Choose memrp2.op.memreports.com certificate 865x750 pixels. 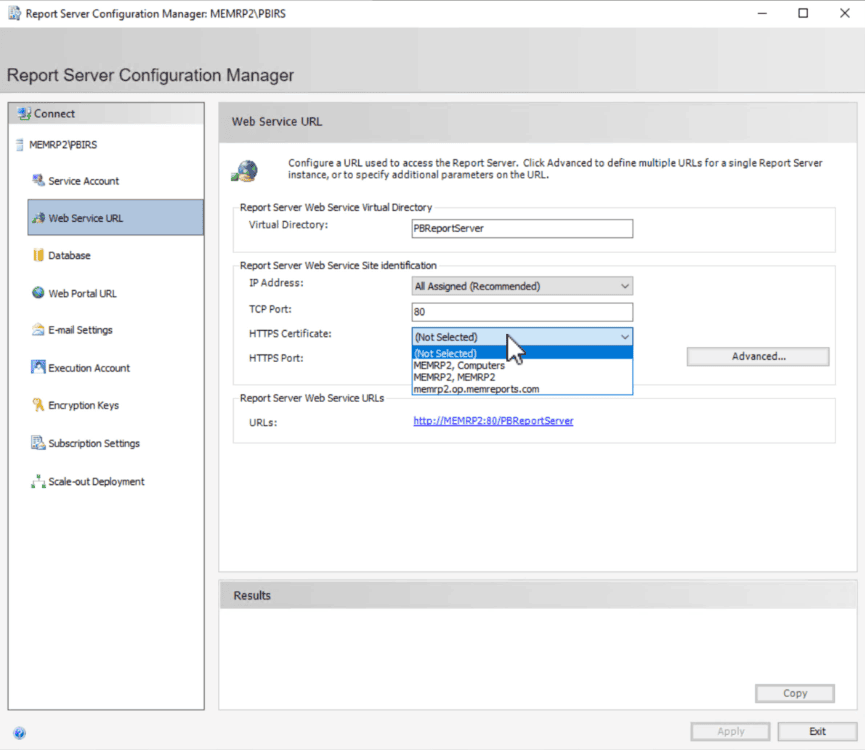click(x=522, y=389)
